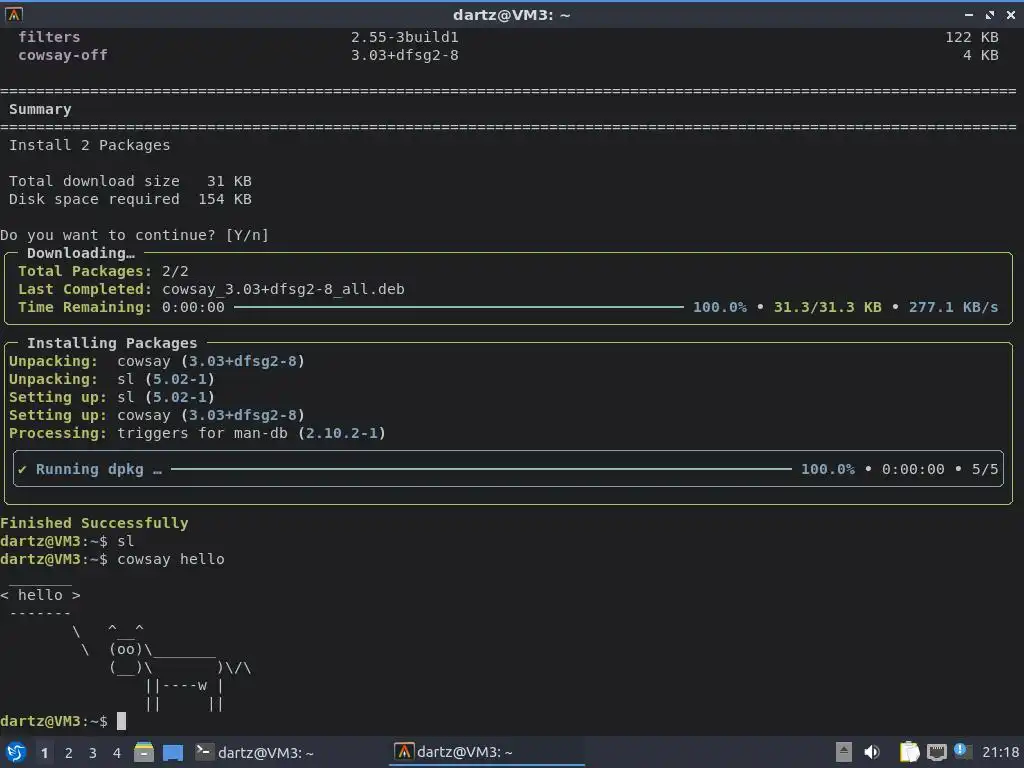Close the terminal window

1011,14
